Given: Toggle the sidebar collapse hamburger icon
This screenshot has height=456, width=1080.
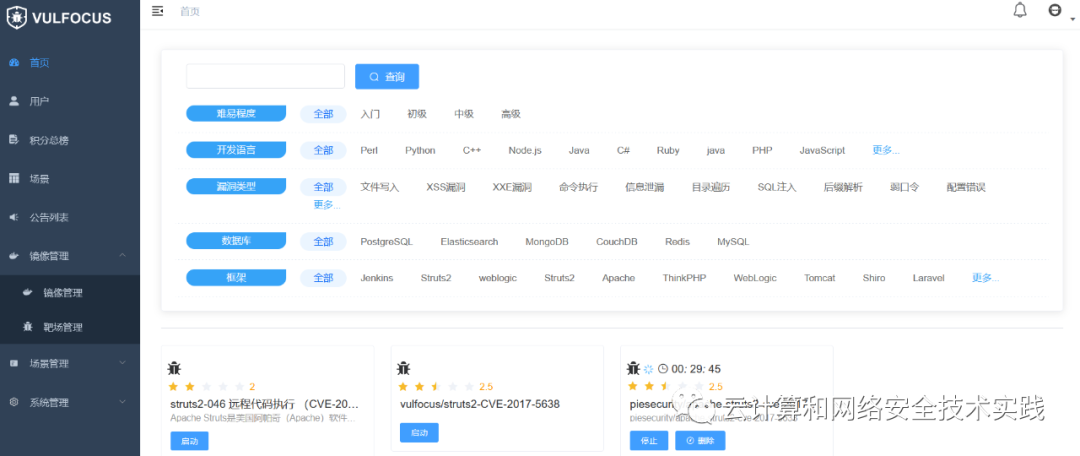Looking at the screenshot, I should coord(158,11).
